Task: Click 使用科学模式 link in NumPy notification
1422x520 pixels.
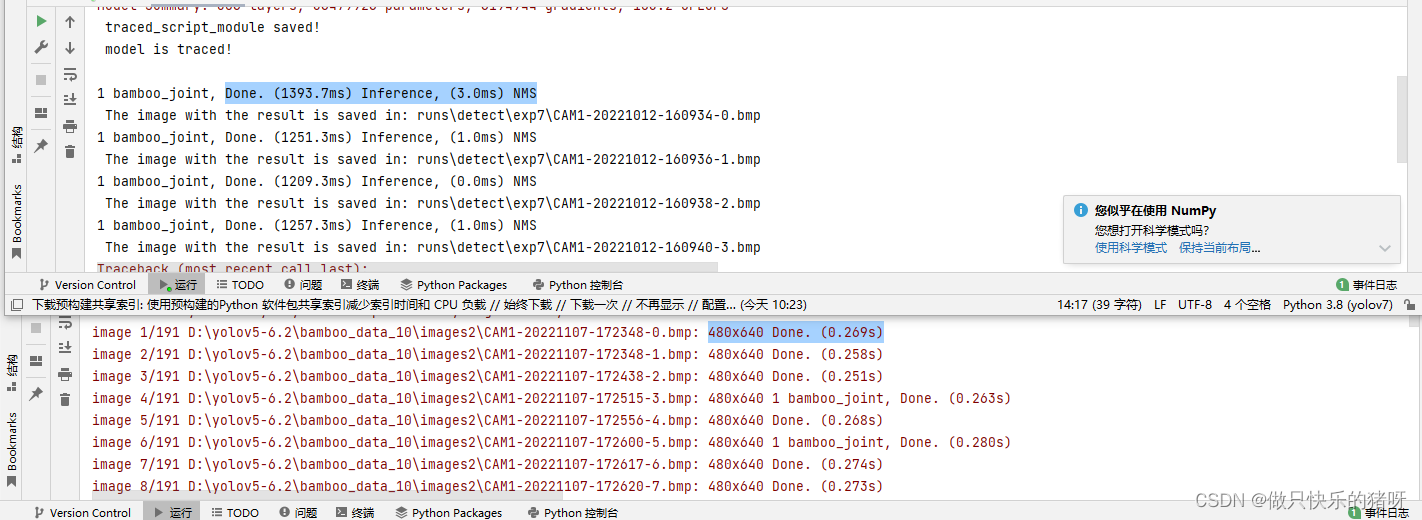Action: (1131, 248)
